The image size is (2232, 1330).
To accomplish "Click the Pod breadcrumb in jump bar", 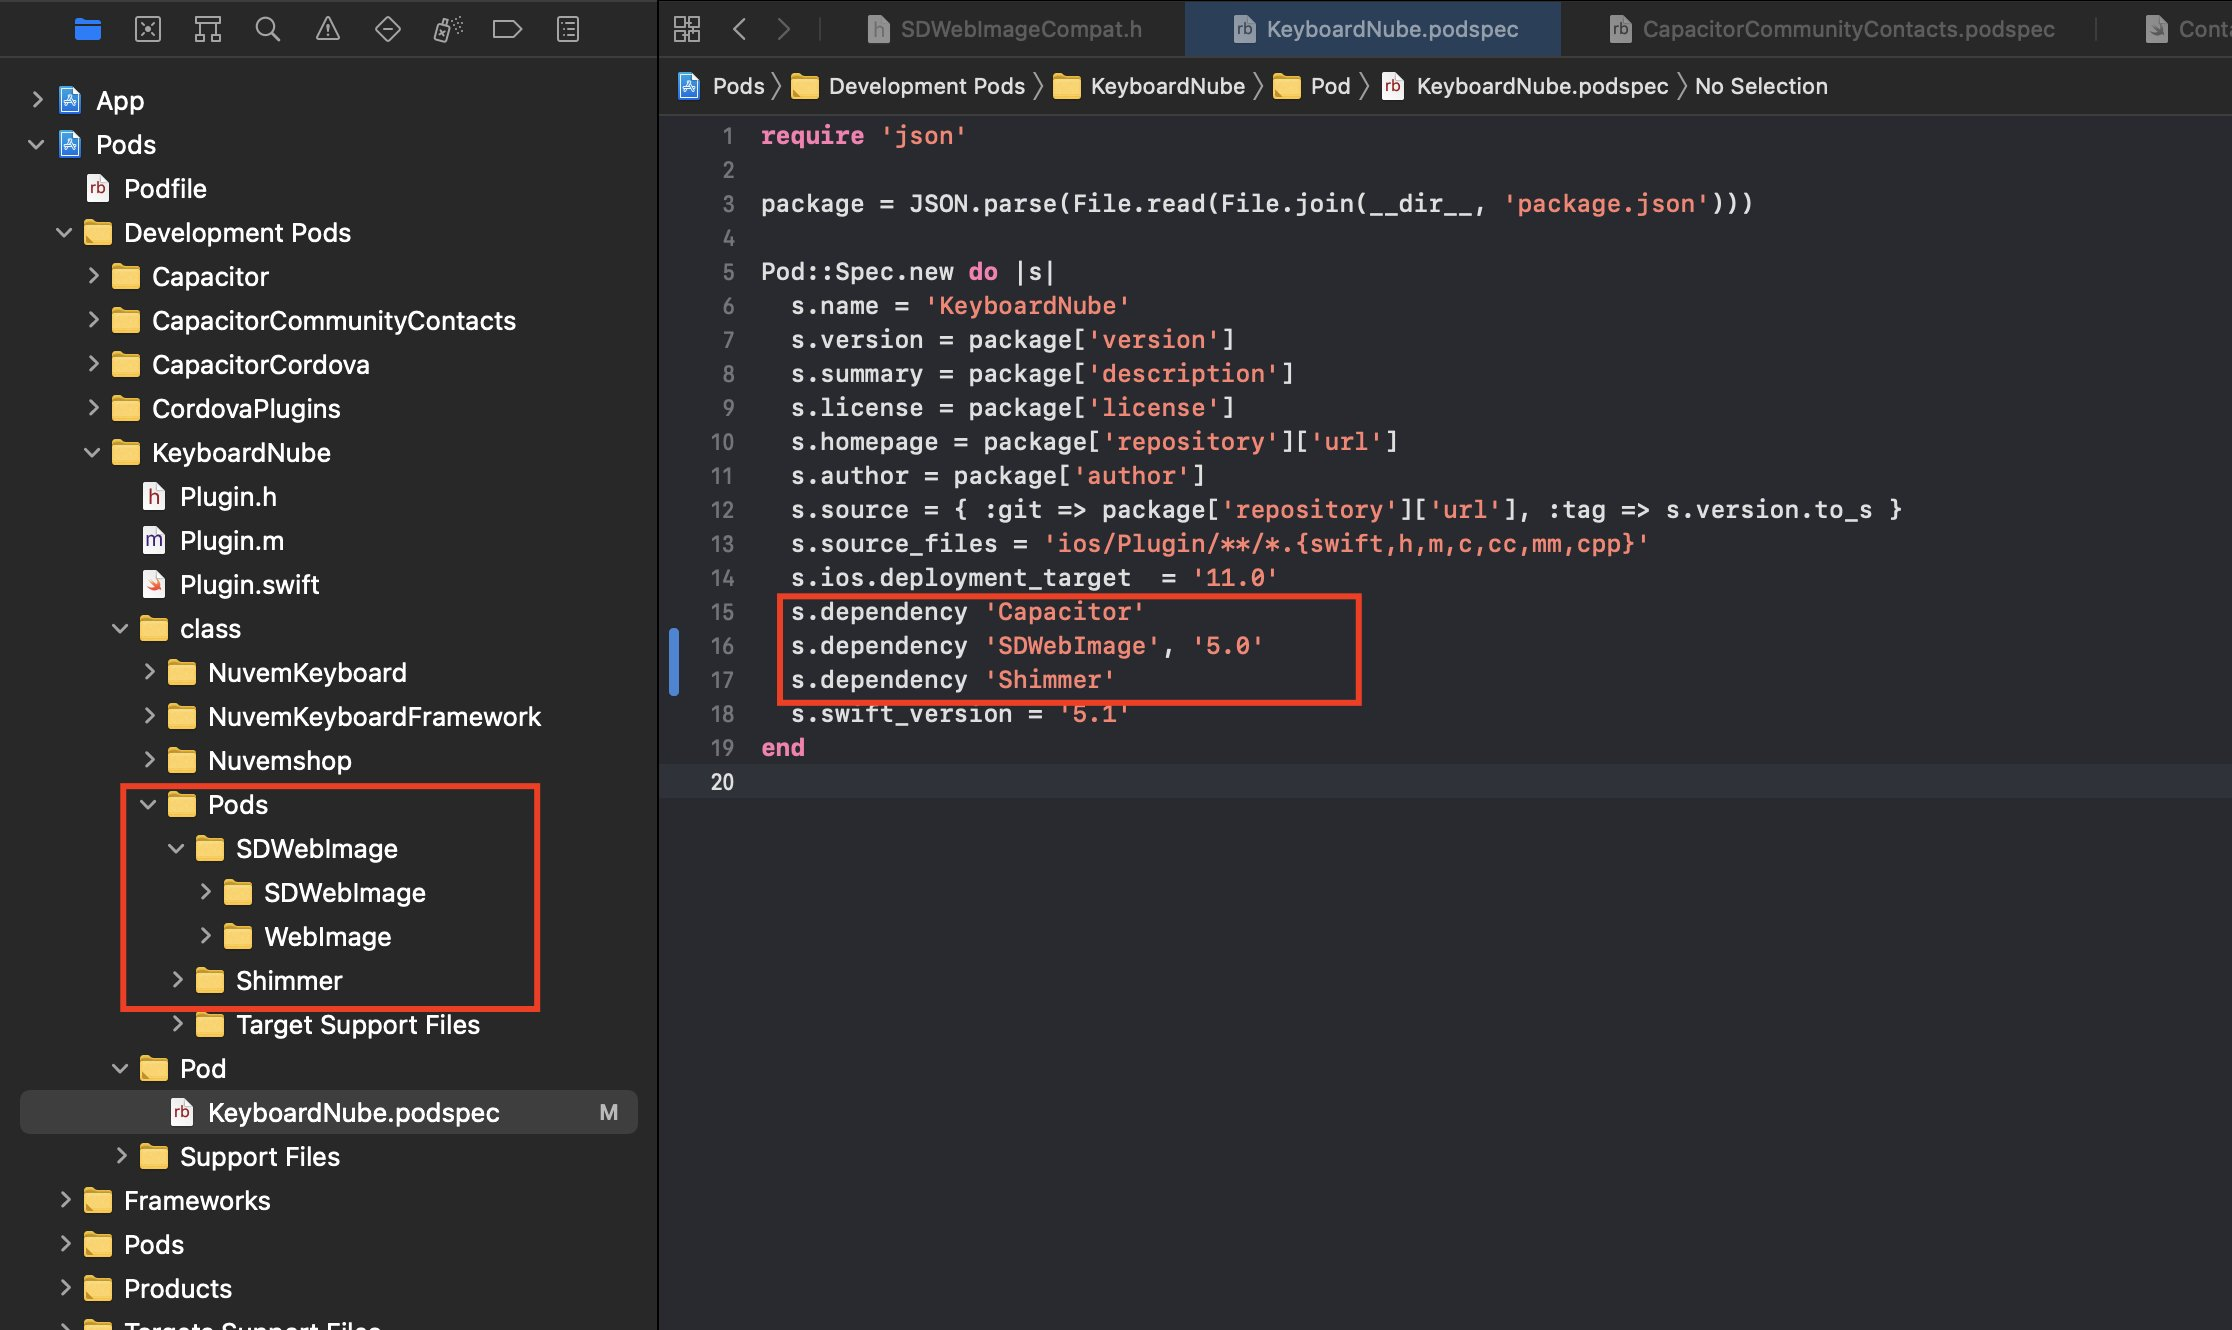I will pyautogui.click(x=1312, y=86).
